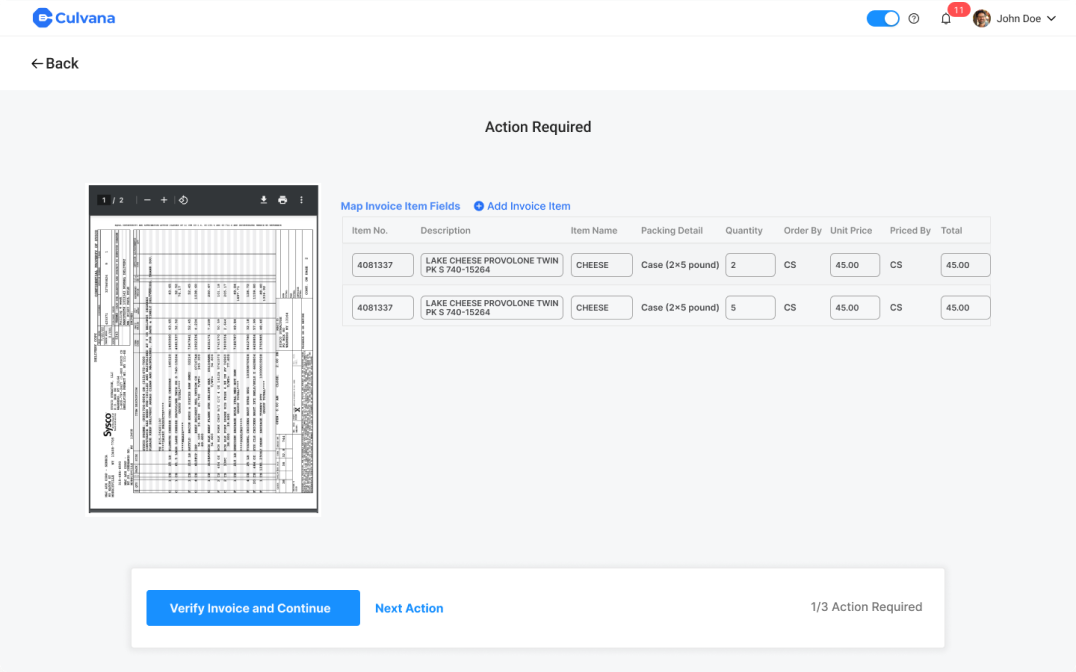Click the Sysco invoice page preview

tap(203, 360)
